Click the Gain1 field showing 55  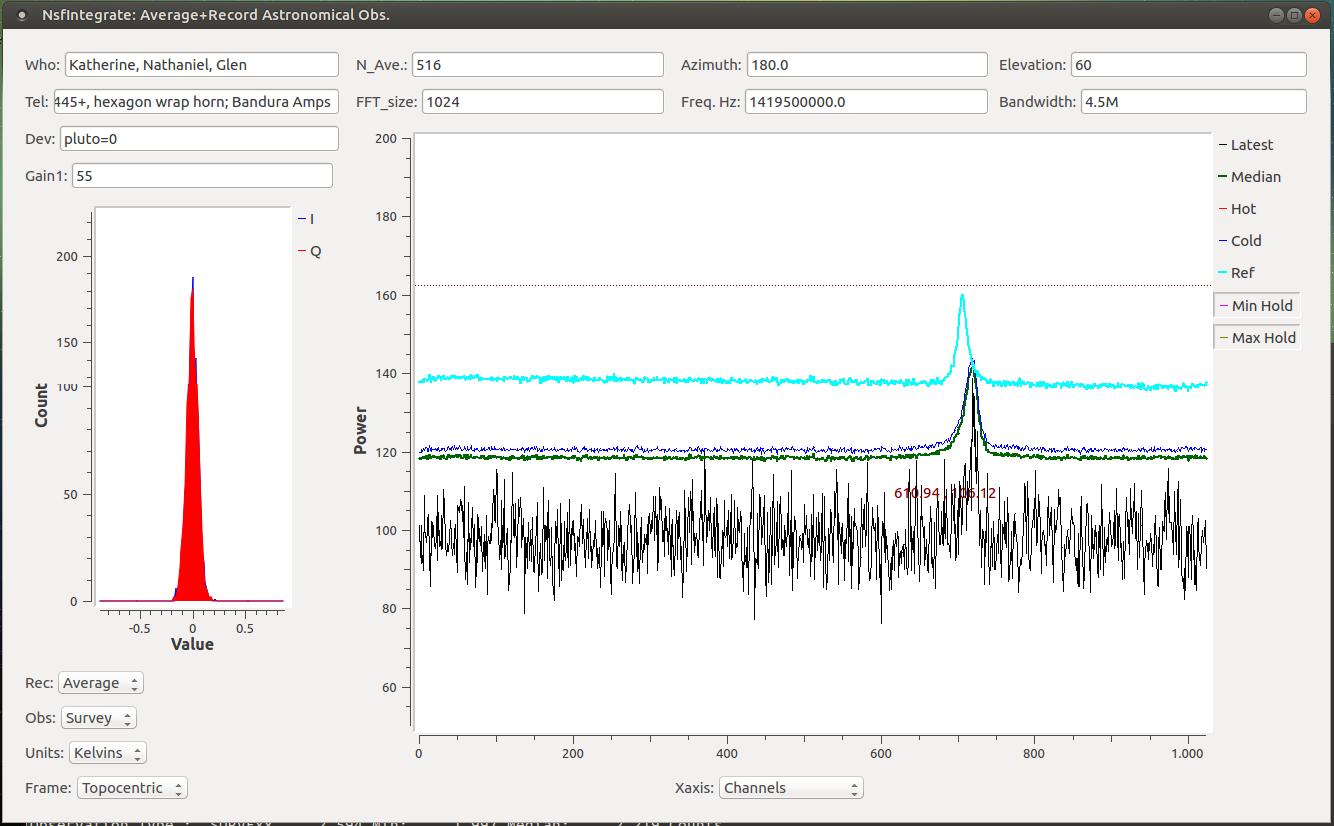click(x=201, y=176)
